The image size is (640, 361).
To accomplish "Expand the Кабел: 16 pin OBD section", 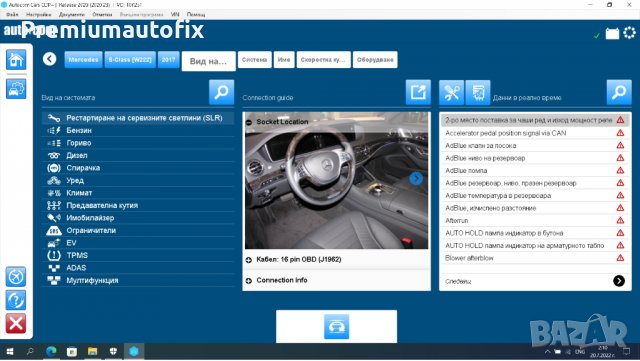I will pyautogui.click(x=249, y=260).
